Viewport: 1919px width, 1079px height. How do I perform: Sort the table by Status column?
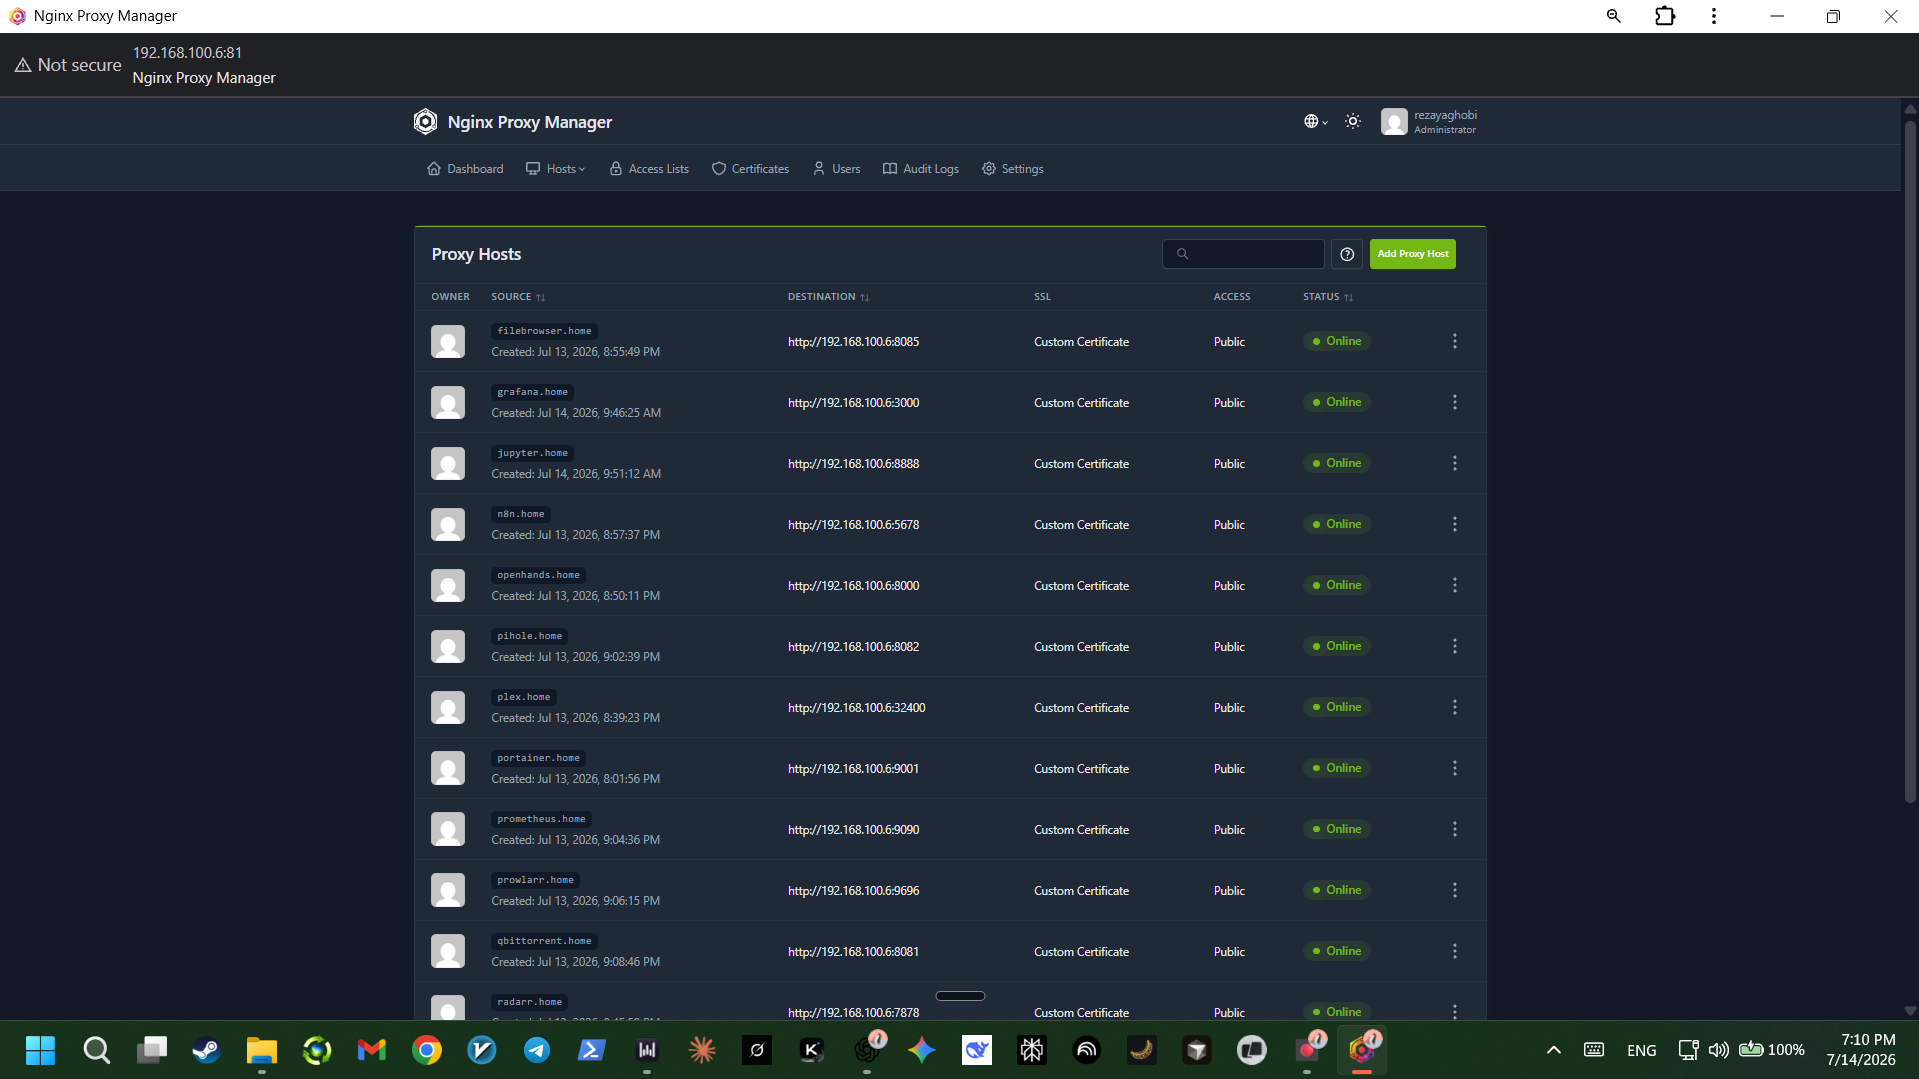pos(1328,297)
